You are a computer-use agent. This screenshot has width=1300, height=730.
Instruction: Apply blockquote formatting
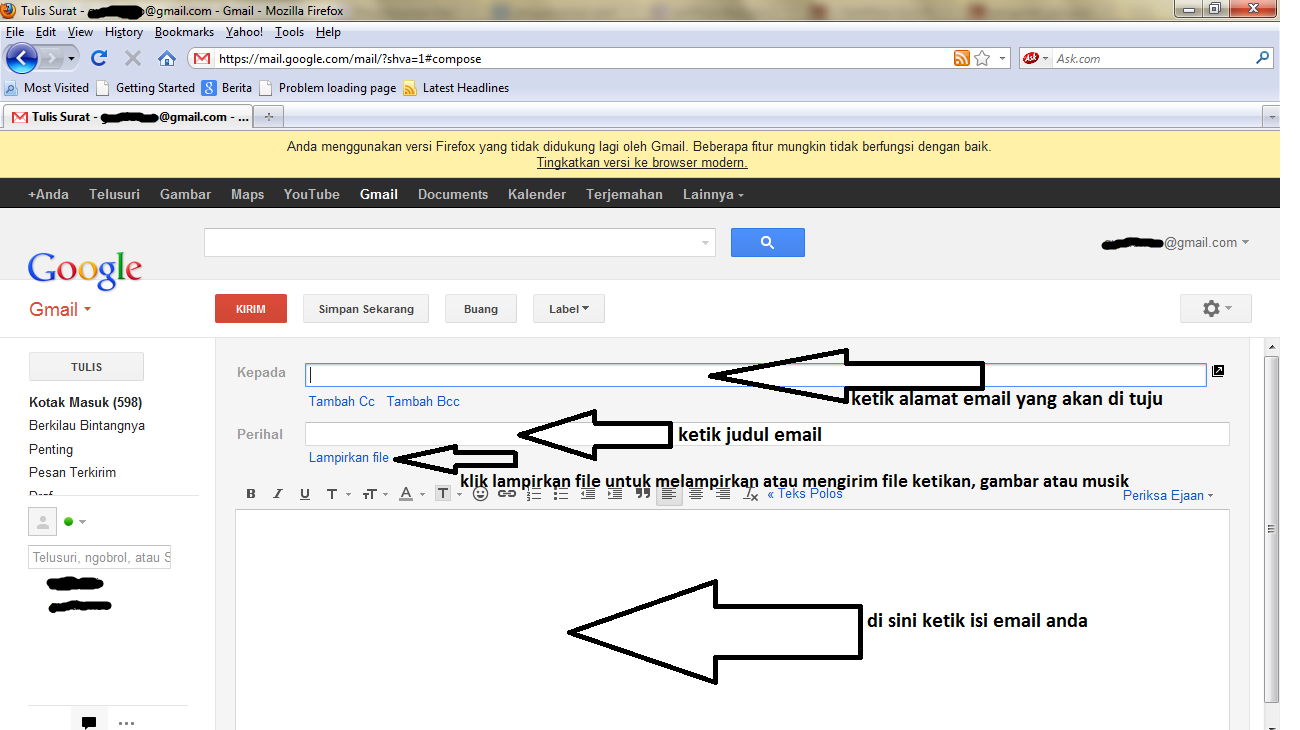click(643, 494)
